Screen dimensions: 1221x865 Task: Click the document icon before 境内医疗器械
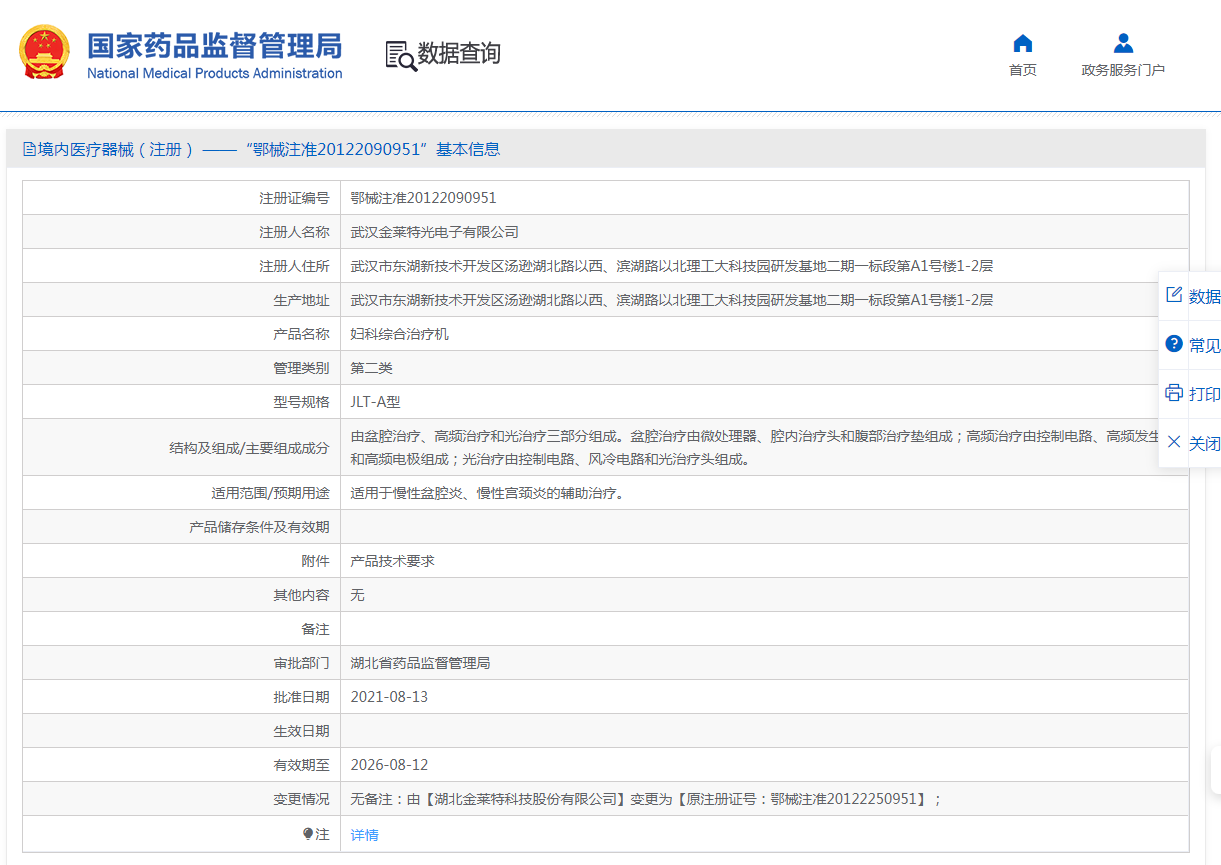(x=29, y=150)
